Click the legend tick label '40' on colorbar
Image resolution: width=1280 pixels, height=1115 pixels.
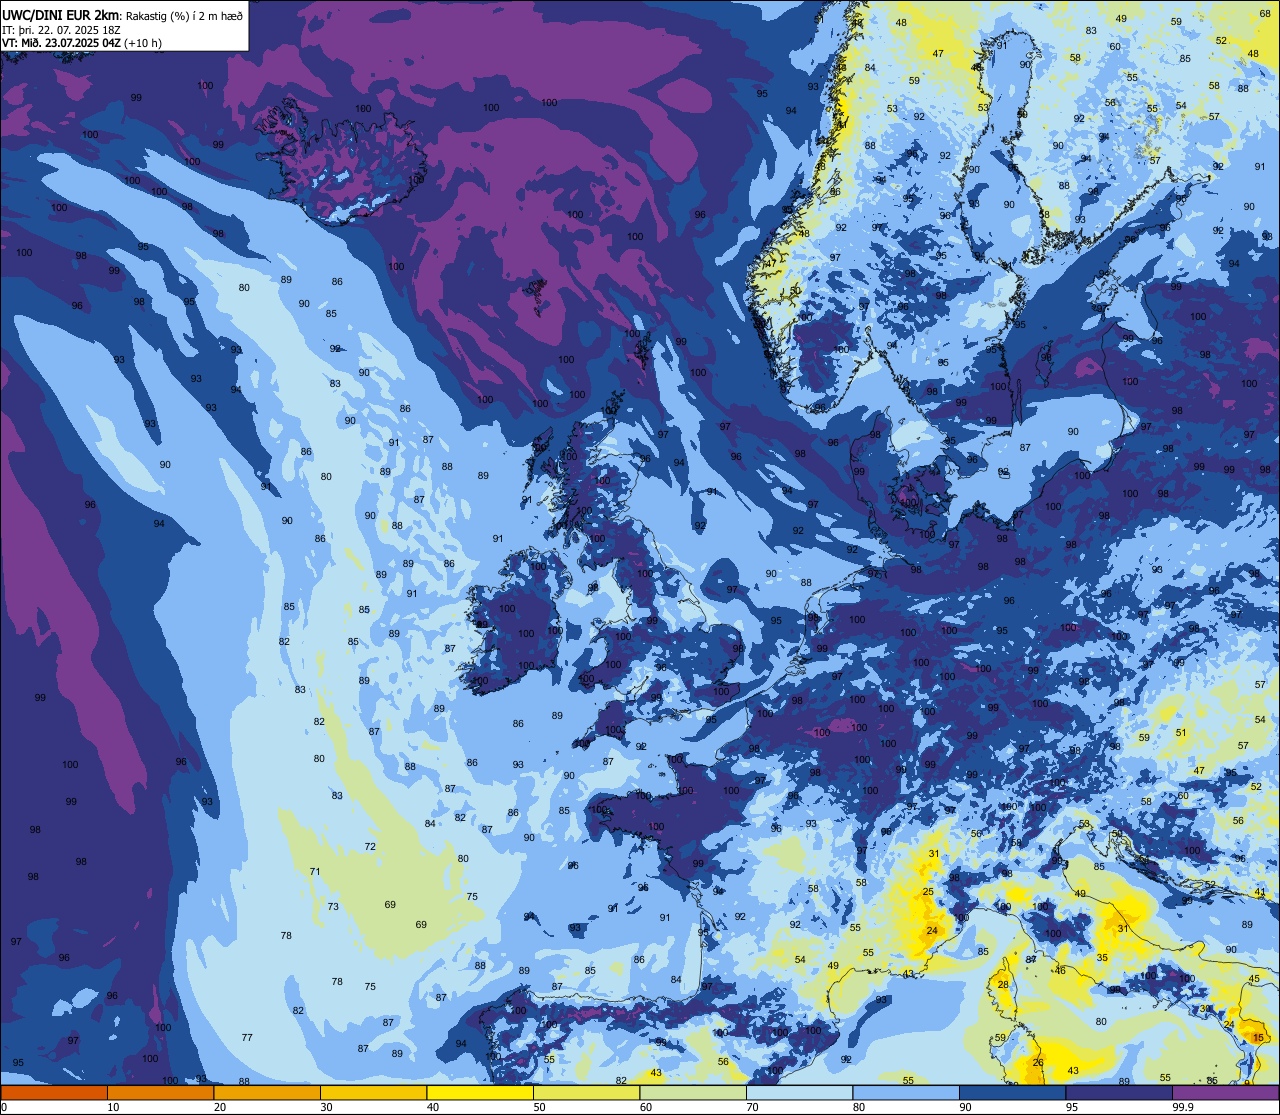433,1107
